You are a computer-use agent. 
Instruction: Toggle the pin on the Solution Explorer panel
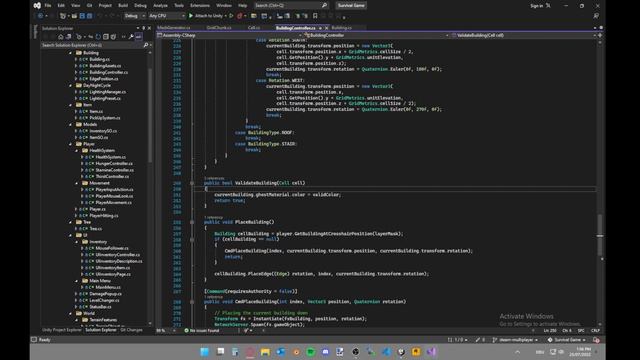point(143,28)
